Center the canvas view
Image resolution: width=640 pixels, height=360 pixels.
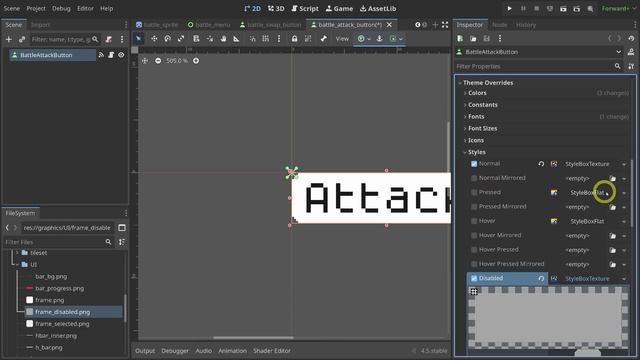[144, 61]
